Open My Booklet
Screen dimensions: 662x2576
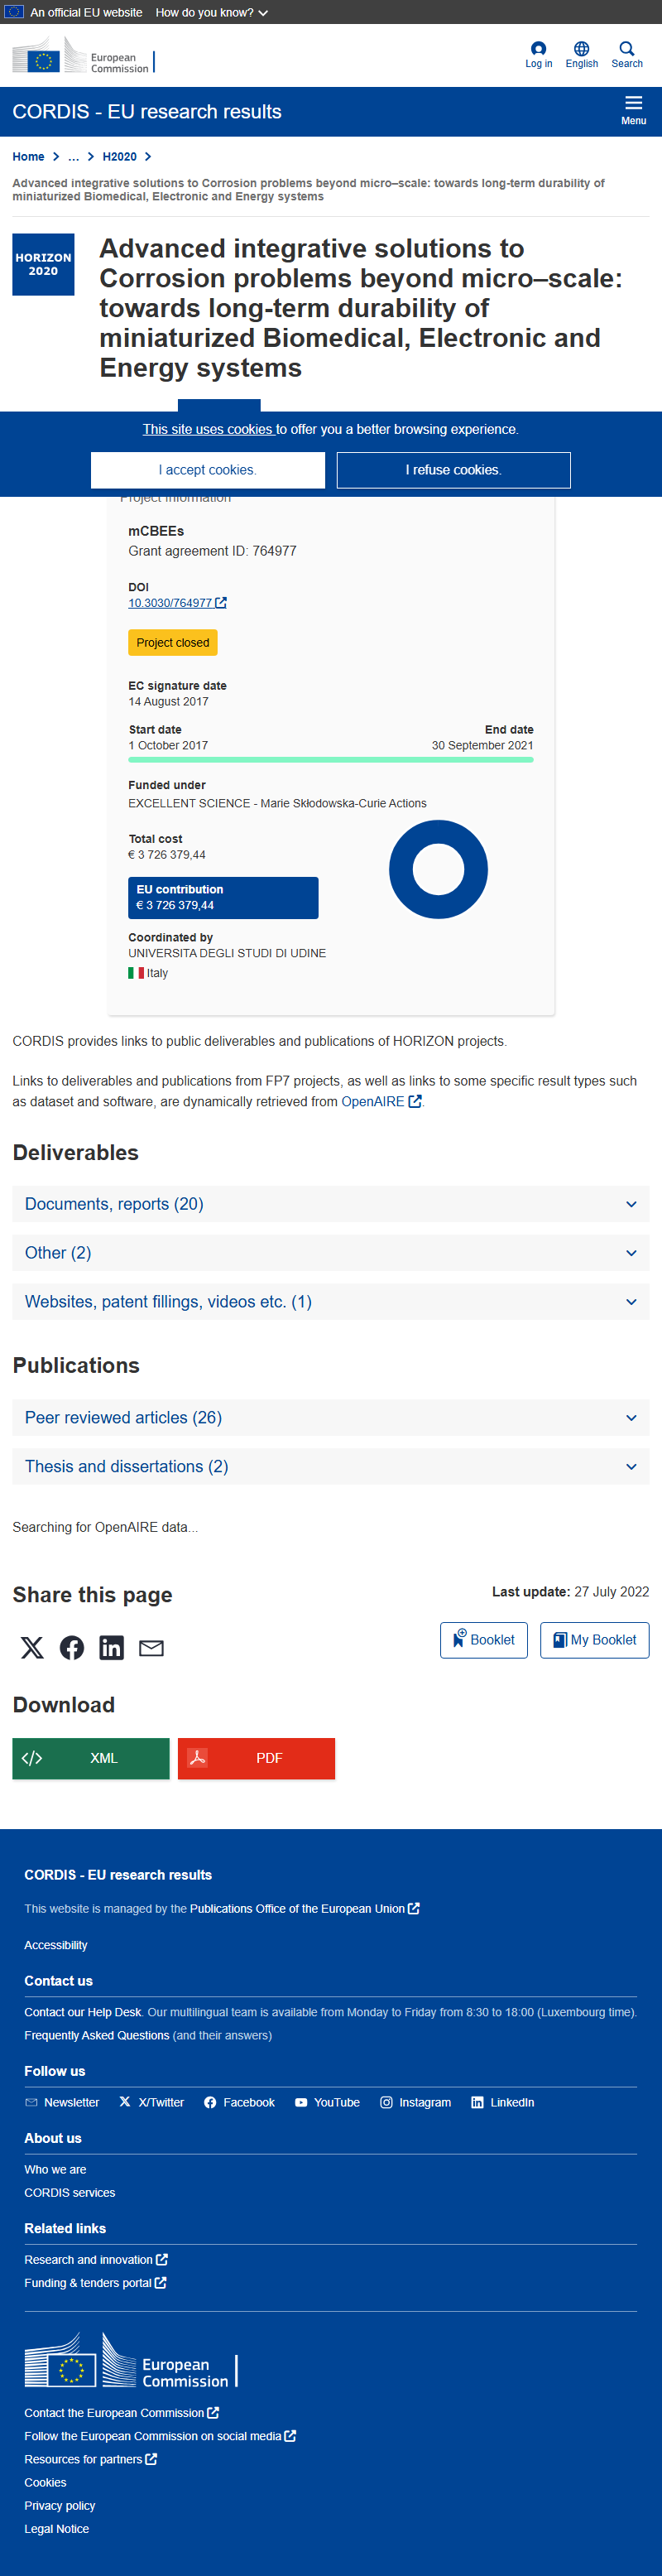pos(594,1640)
